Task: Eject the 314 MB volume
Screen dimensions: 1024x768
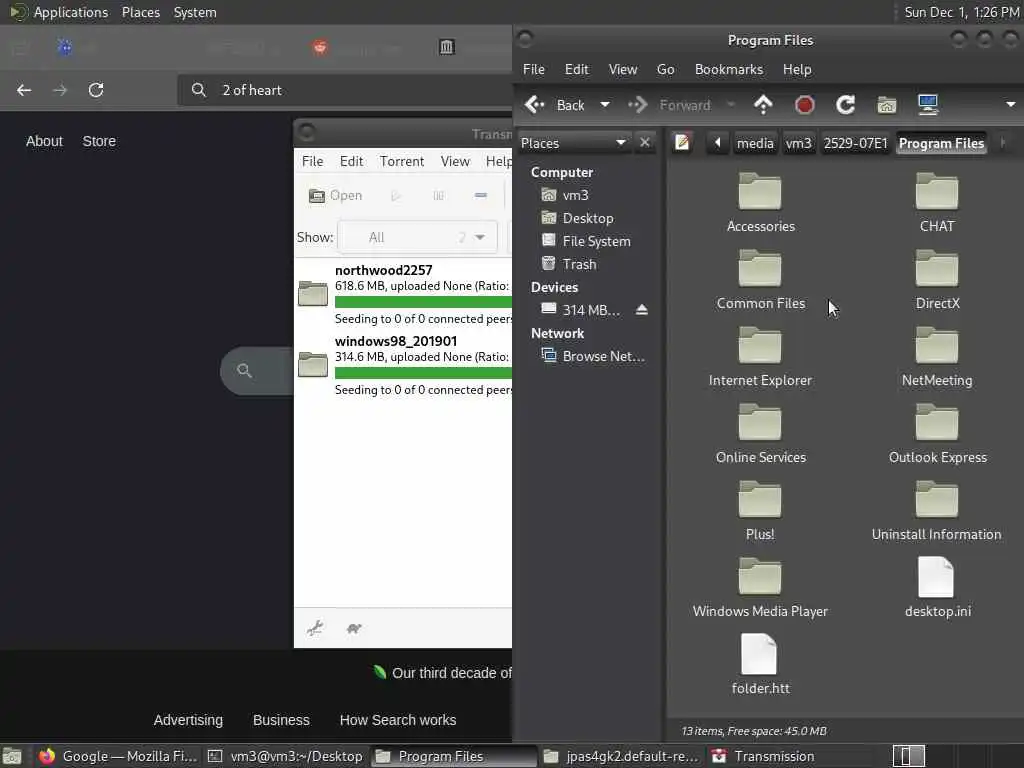Action: point(641,310)
